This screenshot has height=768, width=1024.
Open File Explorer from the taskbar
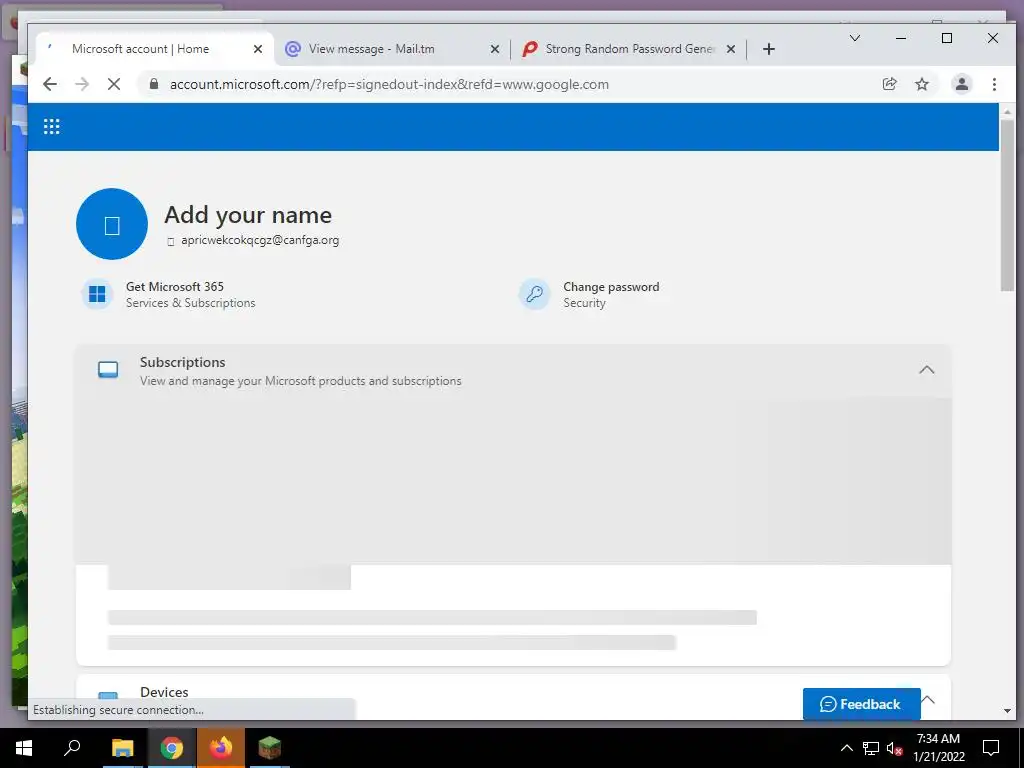(x=122, y=748)
